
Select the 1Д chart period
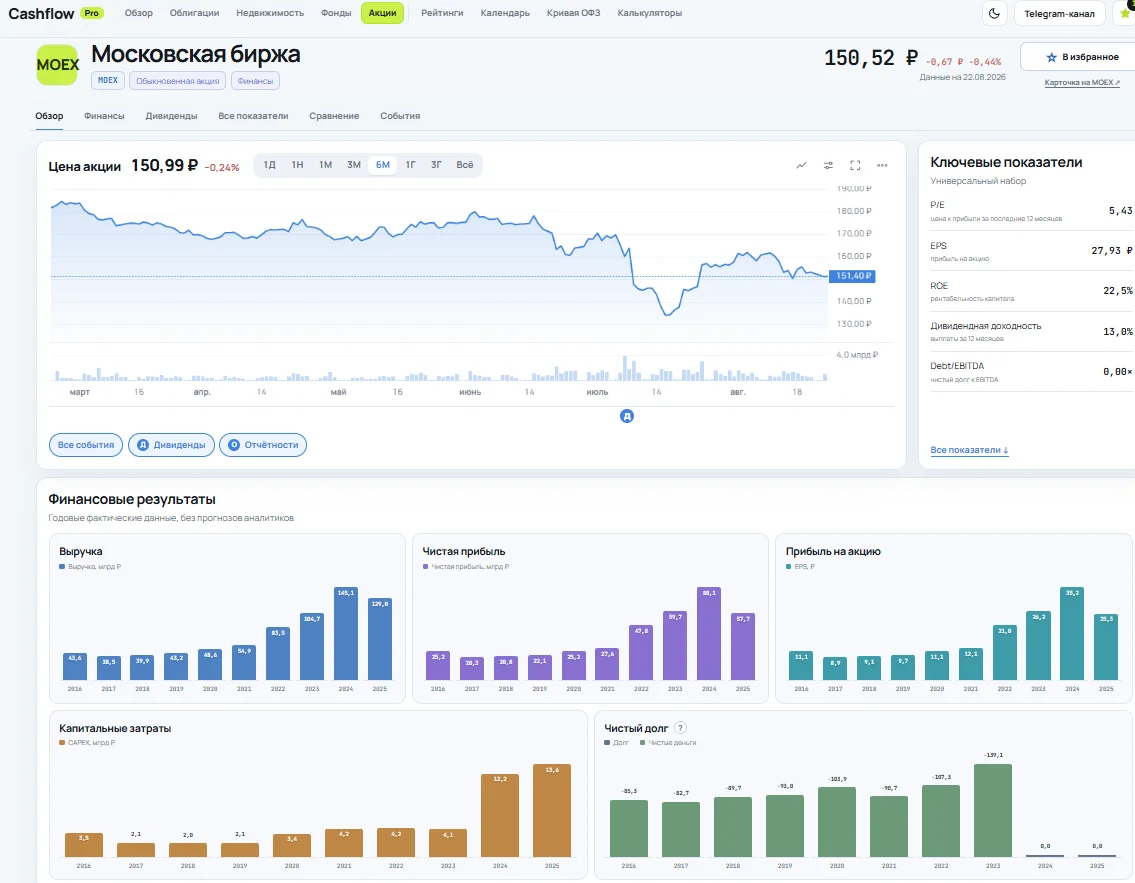tap(269, 165)
